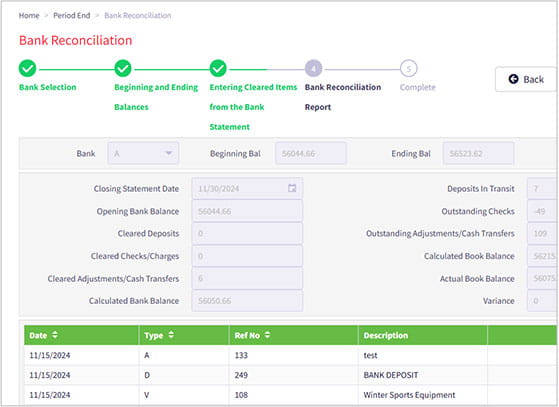559x407 pixels.
Task: Select the row with Ref No 249
Action: (x=290, y=375)
